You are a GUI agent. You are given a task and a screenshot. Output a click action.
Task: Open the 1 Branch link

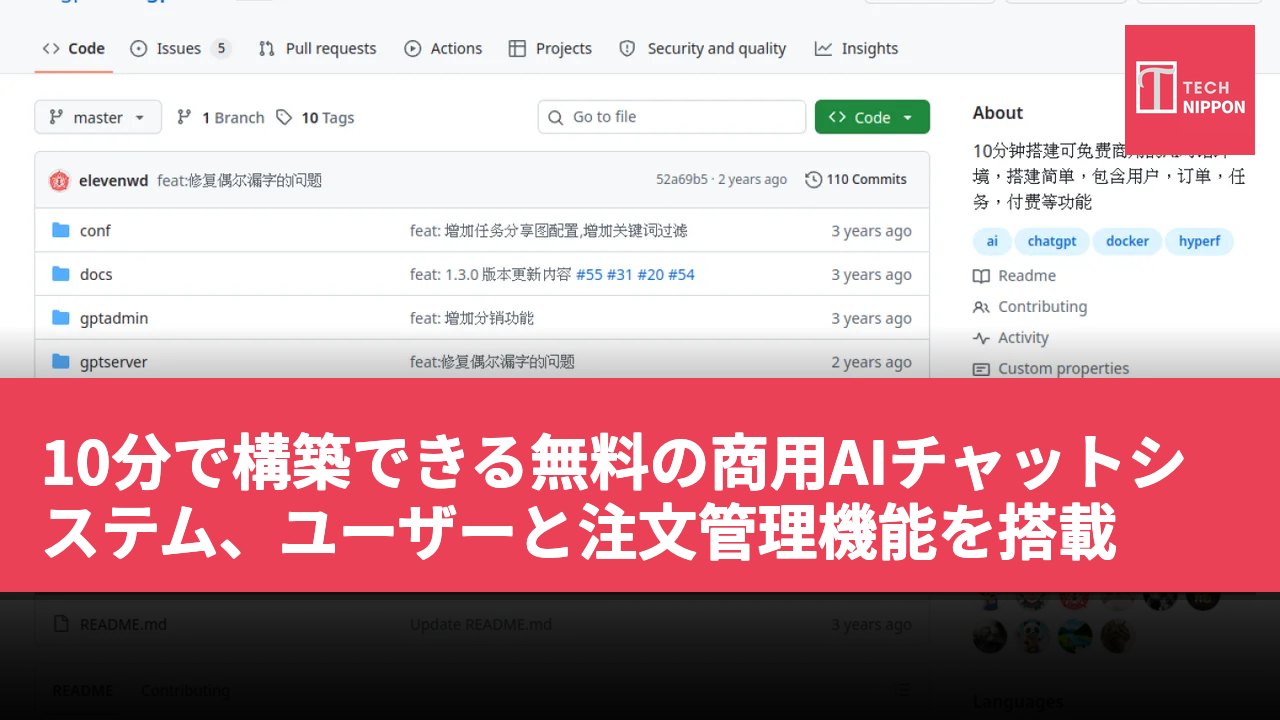pyautogui.click(x=220, y=117)
